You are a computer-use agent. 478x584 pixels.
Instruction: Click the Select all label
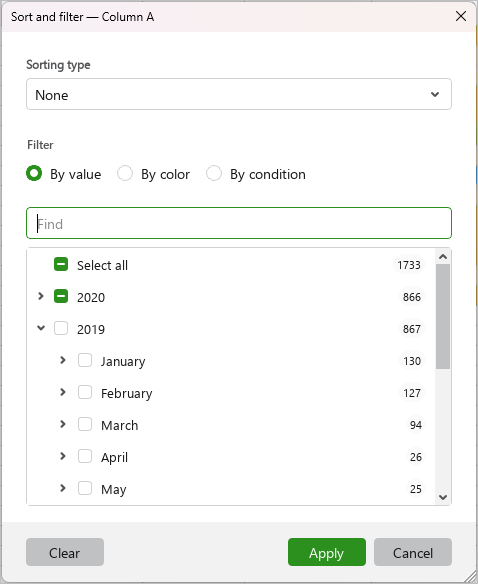(x=102, y=265)
